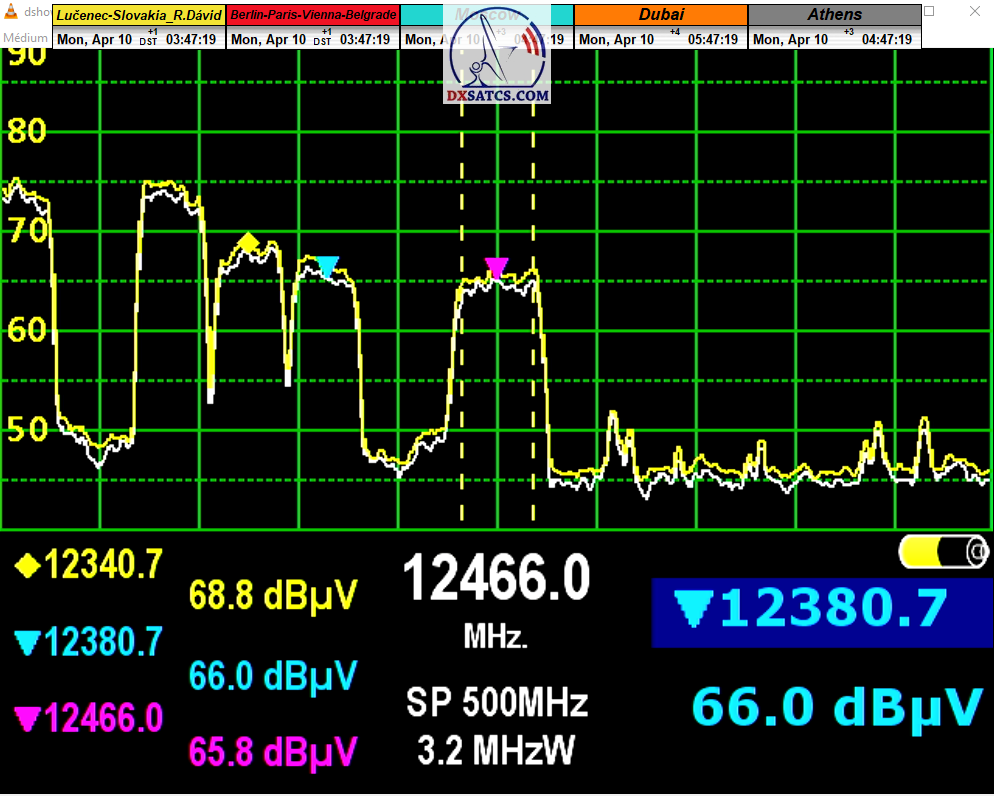This screenshot has height=796, width=994.
Task: Click the Berlin-Paris-Vienna-Belgrade clock label
Action: point(314,16)
